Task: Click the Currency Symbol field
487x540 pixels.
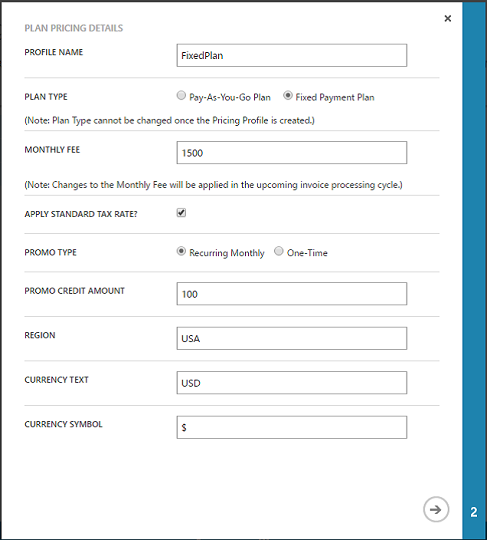Action: [x=292, y=427]
